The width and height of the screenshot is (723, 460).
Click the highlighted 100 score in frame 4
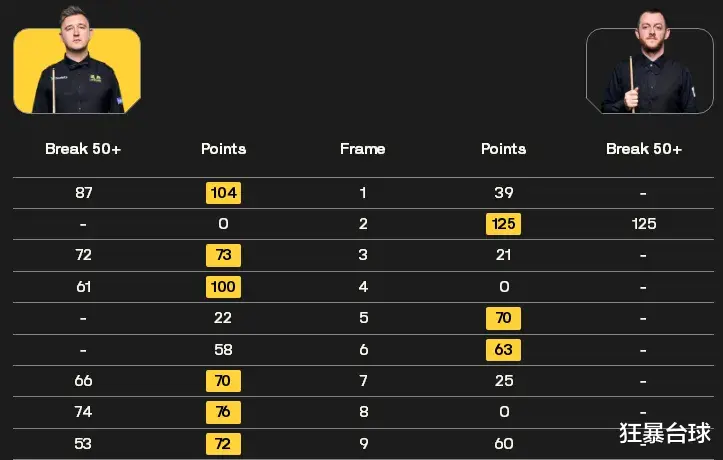(223, 287)
